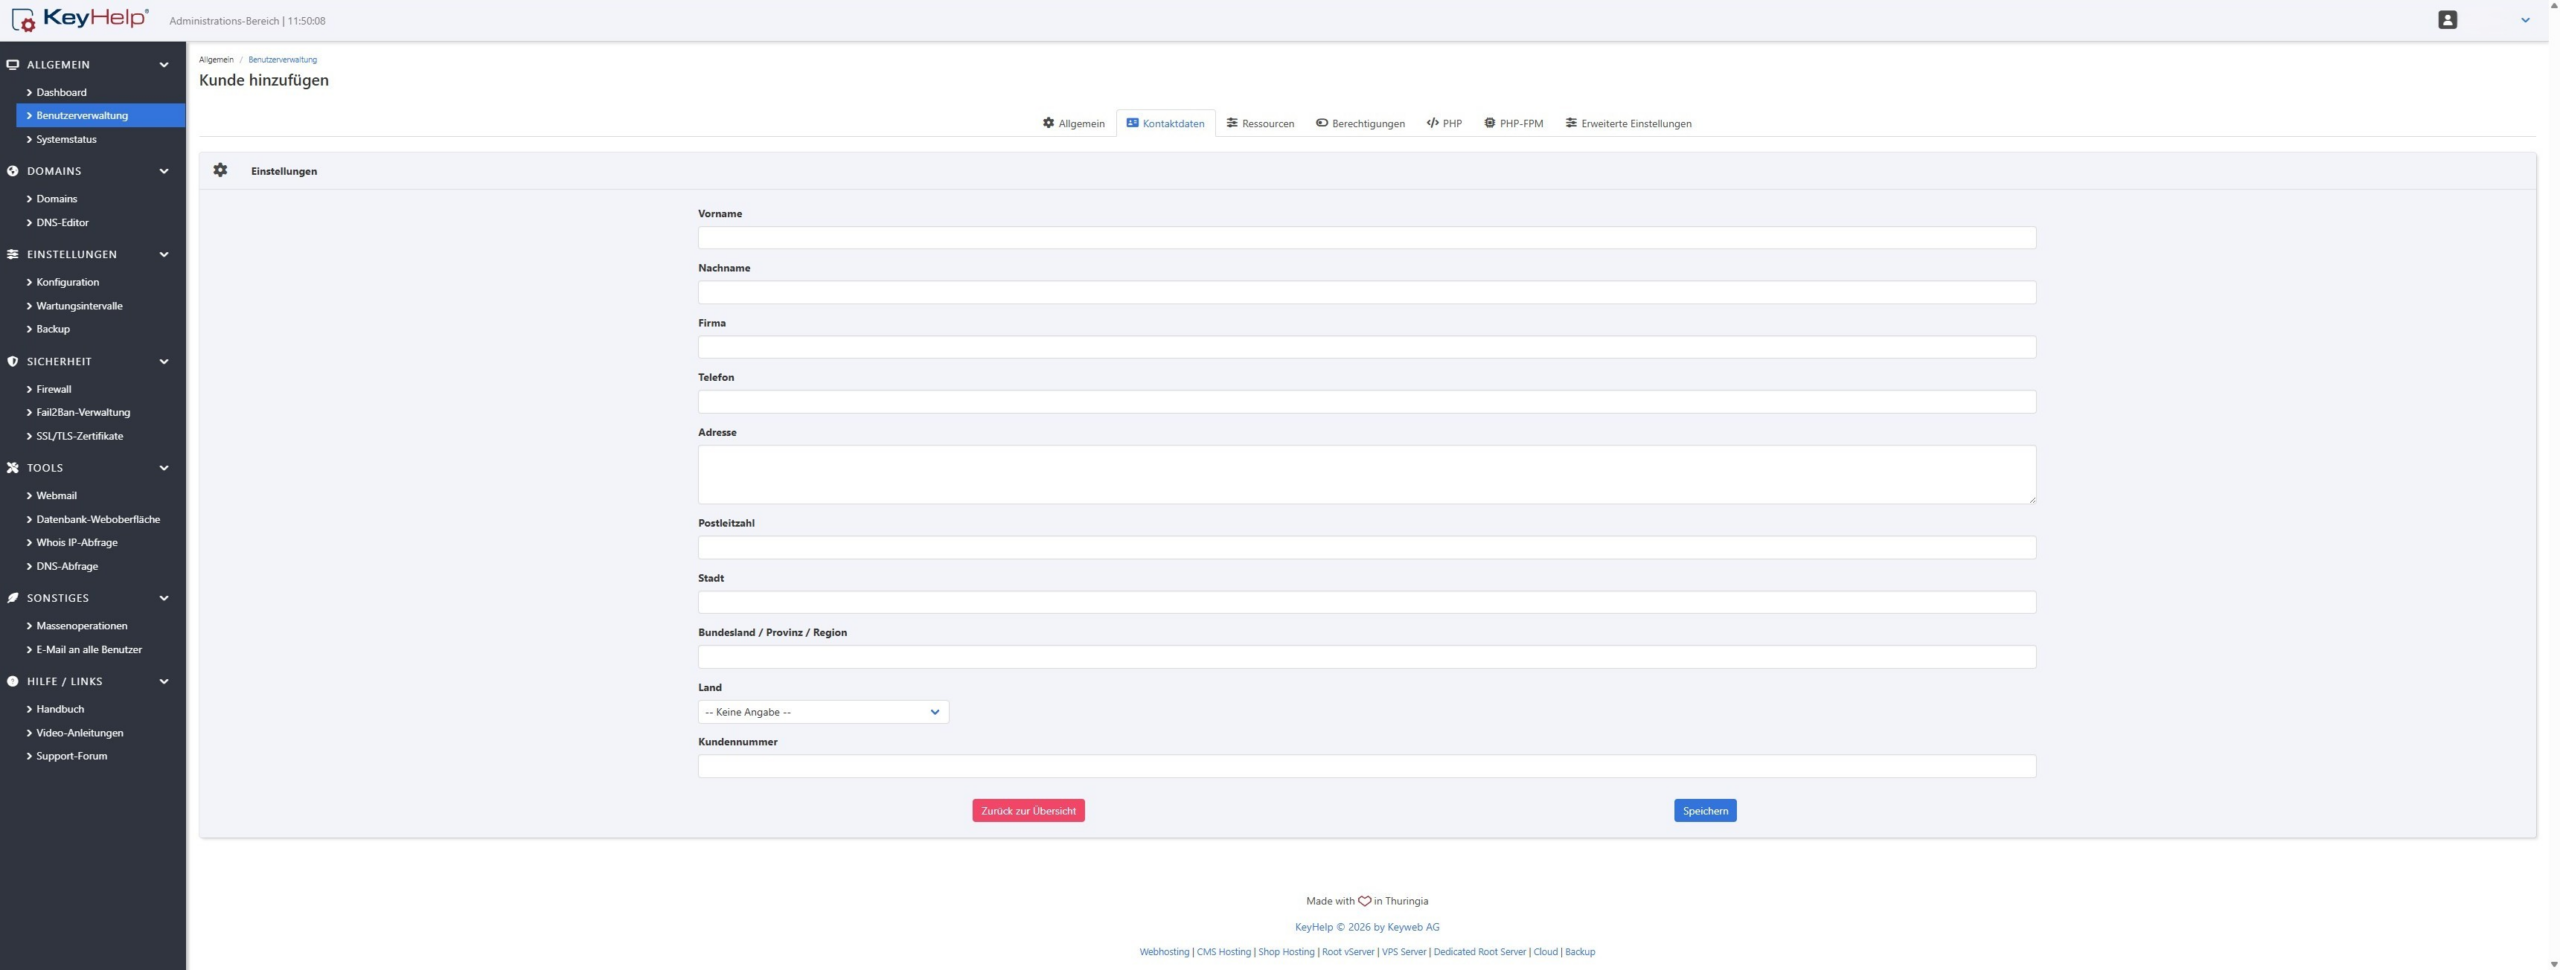Viewport: 2560px width, 970px height.
Task: Open the Land country dropdown
Action: tap(823, 712)
